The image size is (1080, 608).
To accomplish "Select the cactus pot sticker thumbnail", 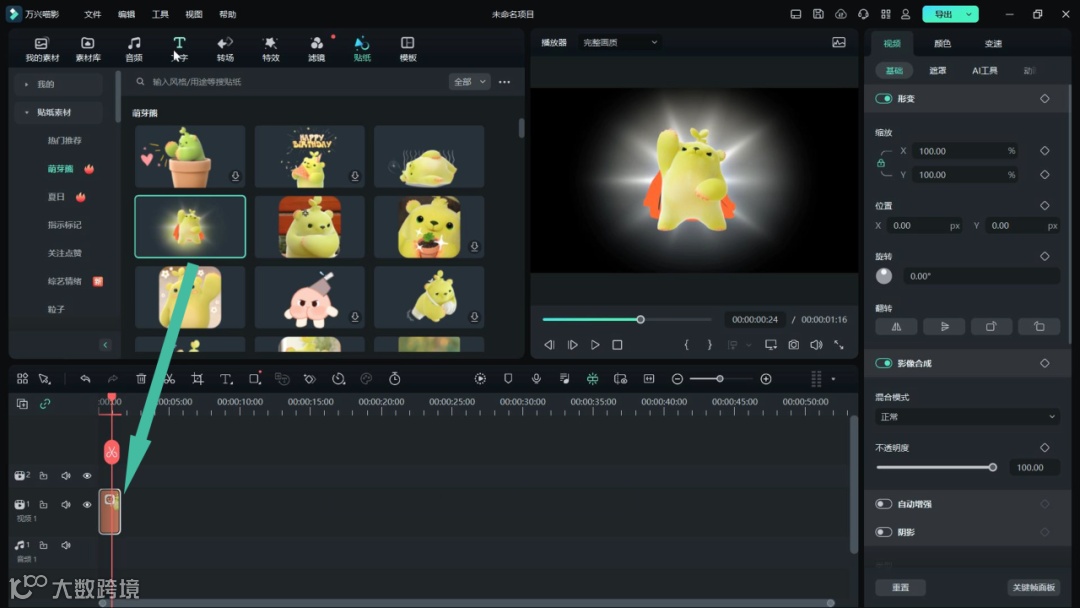I will 190,156.
